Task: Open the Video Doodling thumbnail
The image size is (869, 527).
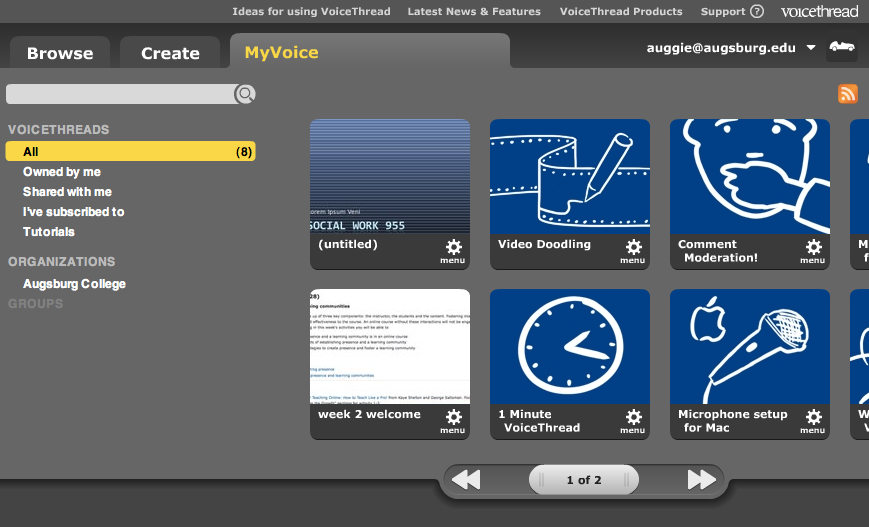Action: click(570, 176)
